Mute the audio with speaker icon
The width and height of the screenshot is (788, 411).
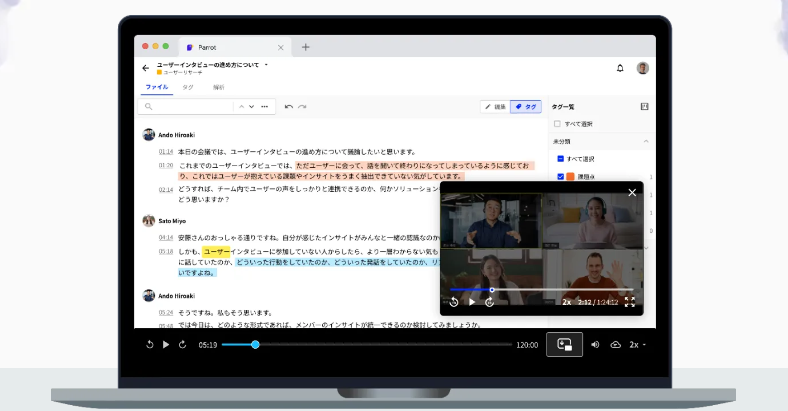pos(595,345)
